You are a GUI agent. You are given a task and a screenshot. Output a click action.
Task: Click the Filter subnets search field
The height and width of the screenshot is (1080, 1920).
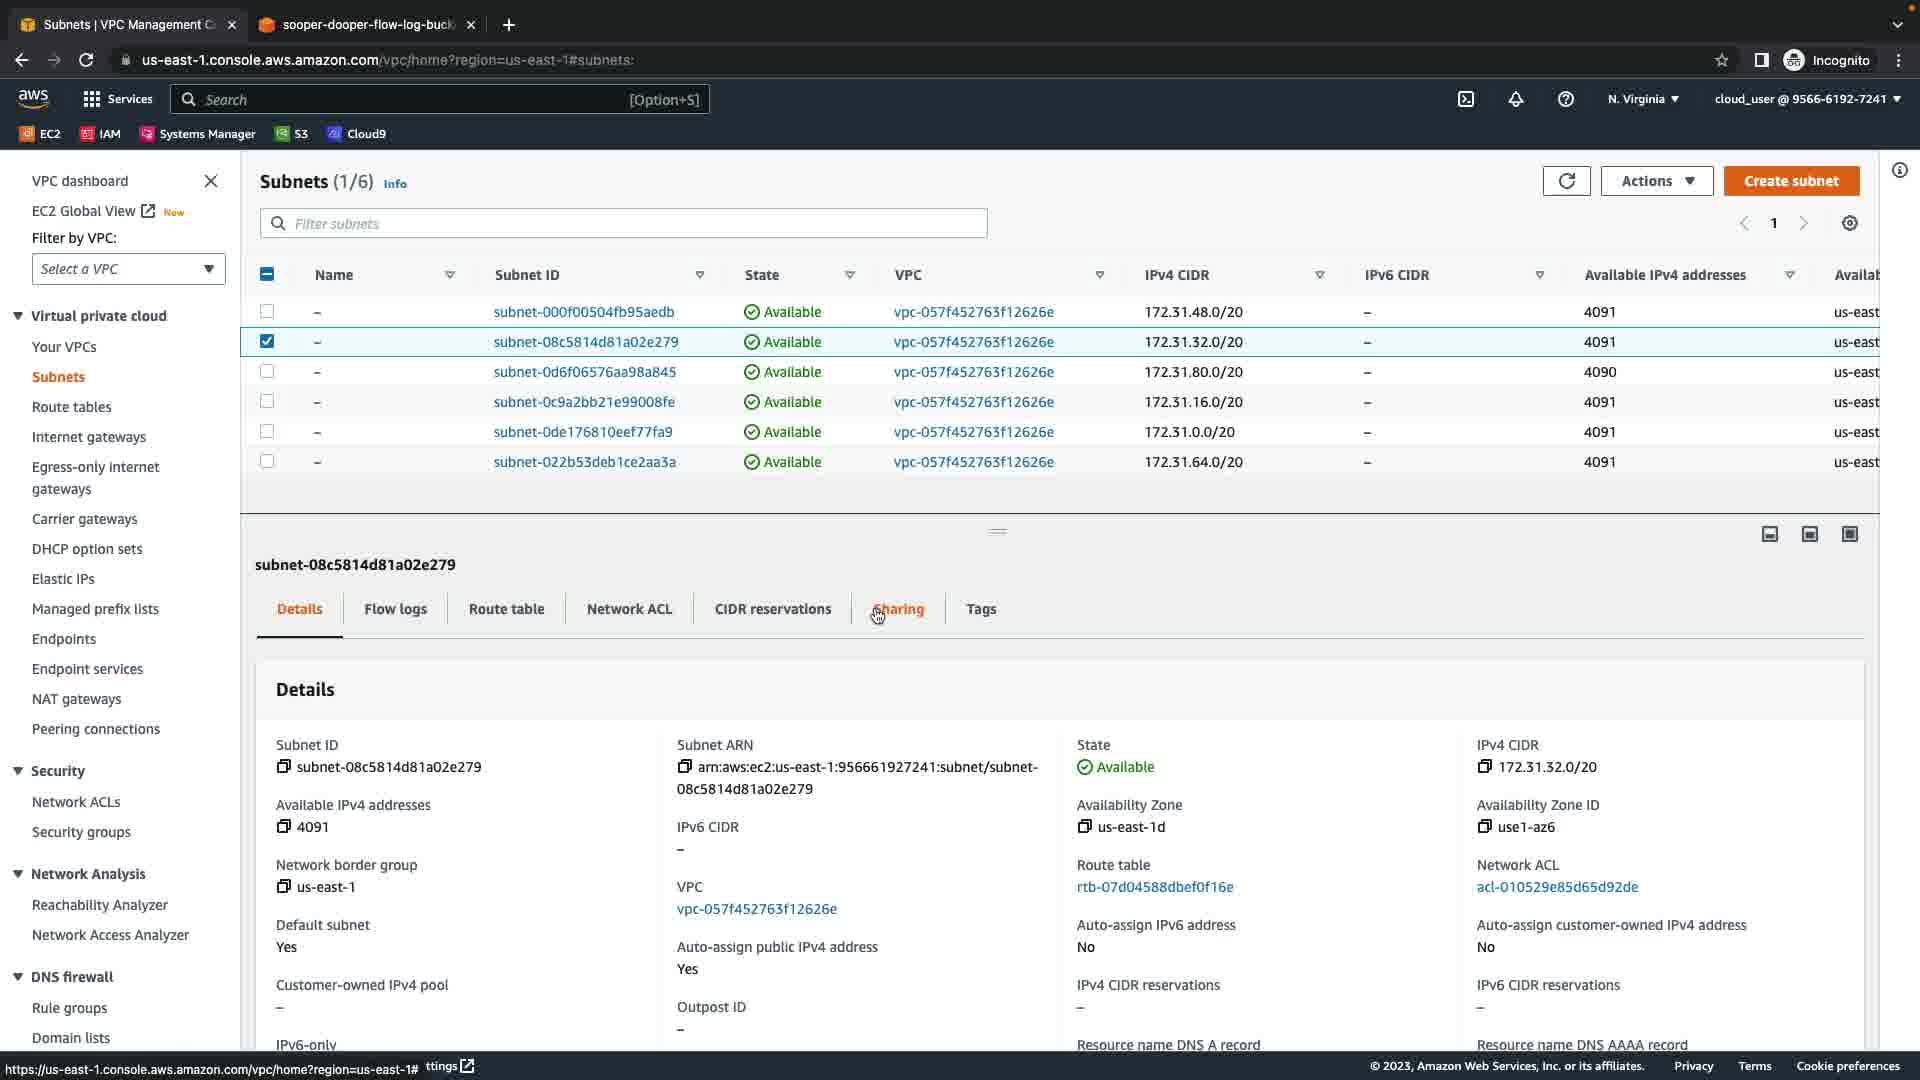click(624, 223)
